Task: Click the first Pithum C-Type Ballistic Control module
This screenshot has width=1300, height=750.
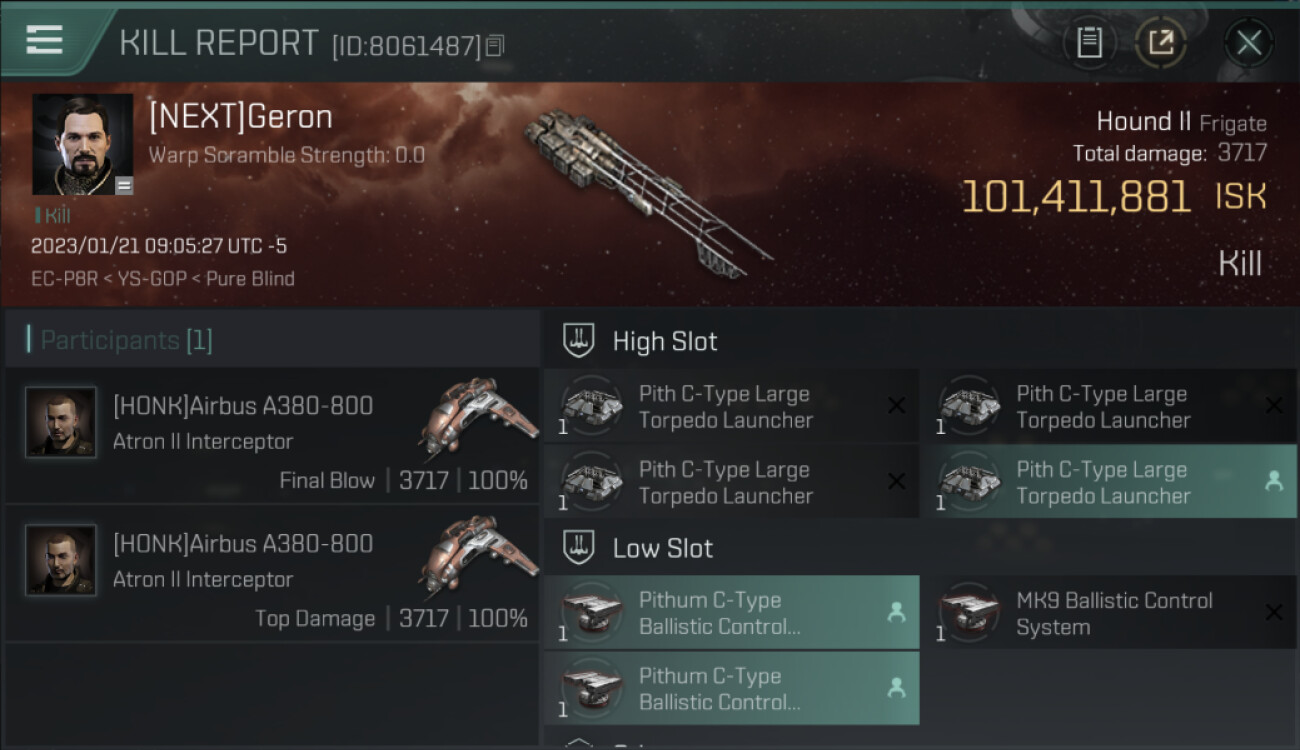Action: coord(731,613)
